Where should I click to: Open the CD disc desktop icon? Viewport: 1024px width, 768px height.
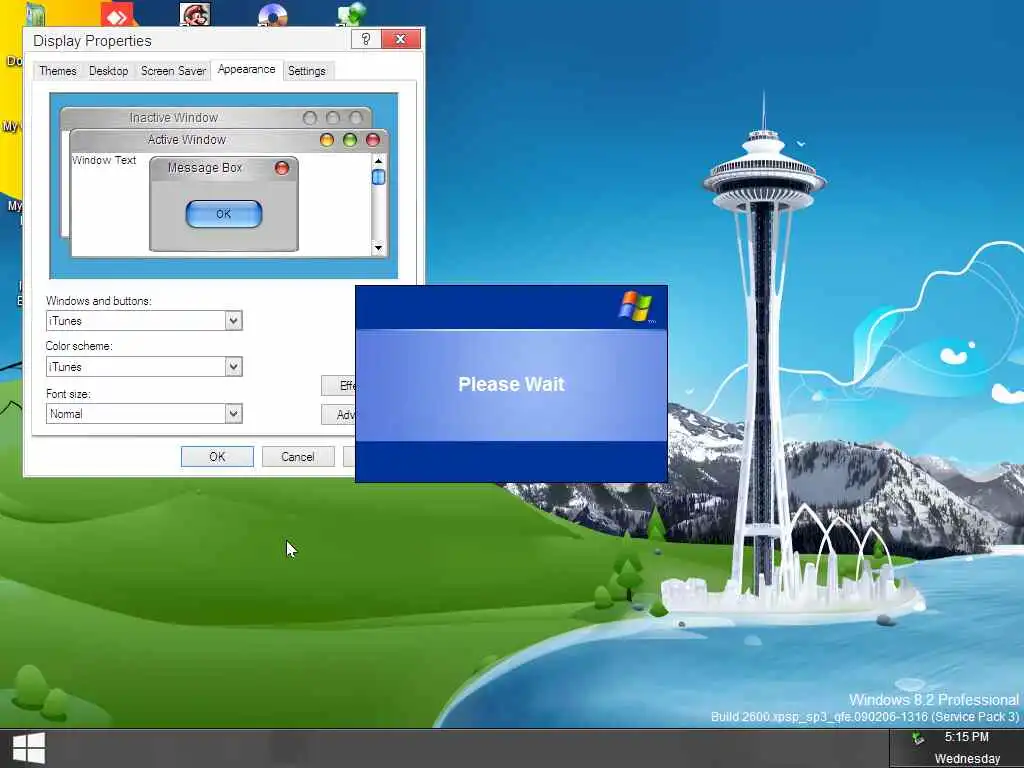[273, 14]
